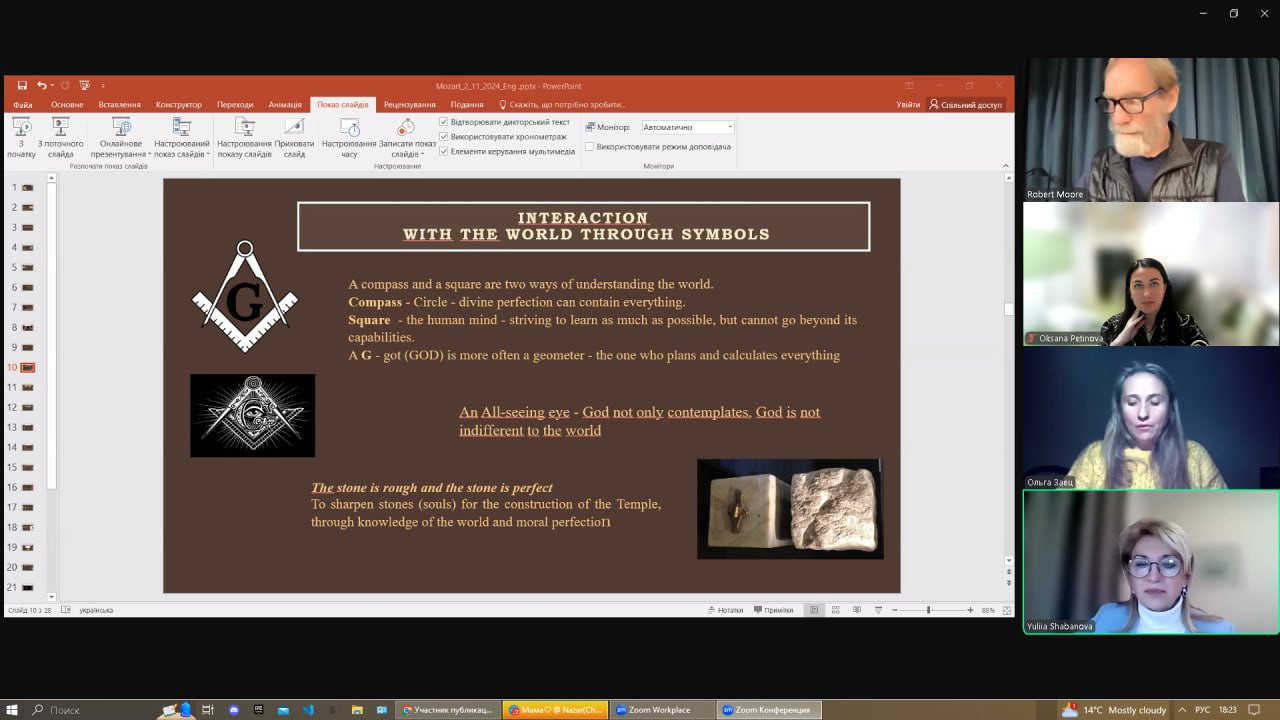Click the Redo icon in quick access toolbar
The width and height of the screenshot is (1280, 720).
point(65,86)
